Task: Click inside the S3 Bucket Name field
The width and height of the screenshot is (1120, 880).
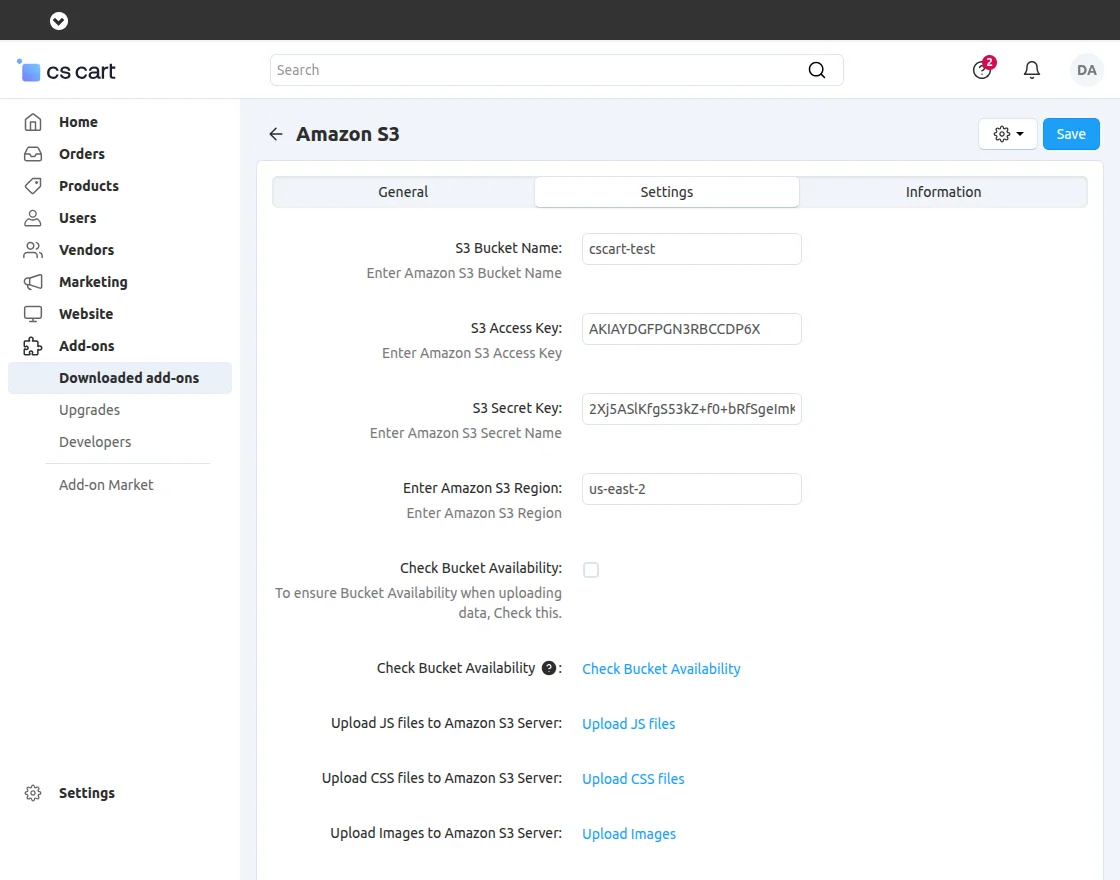Action: [x=691, y=248]
